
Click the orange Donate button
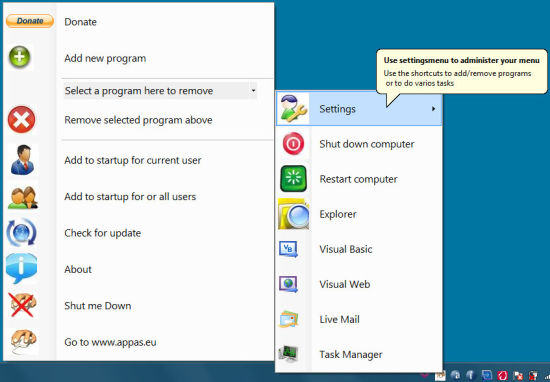pyautogui.click(x=30, y=21)
